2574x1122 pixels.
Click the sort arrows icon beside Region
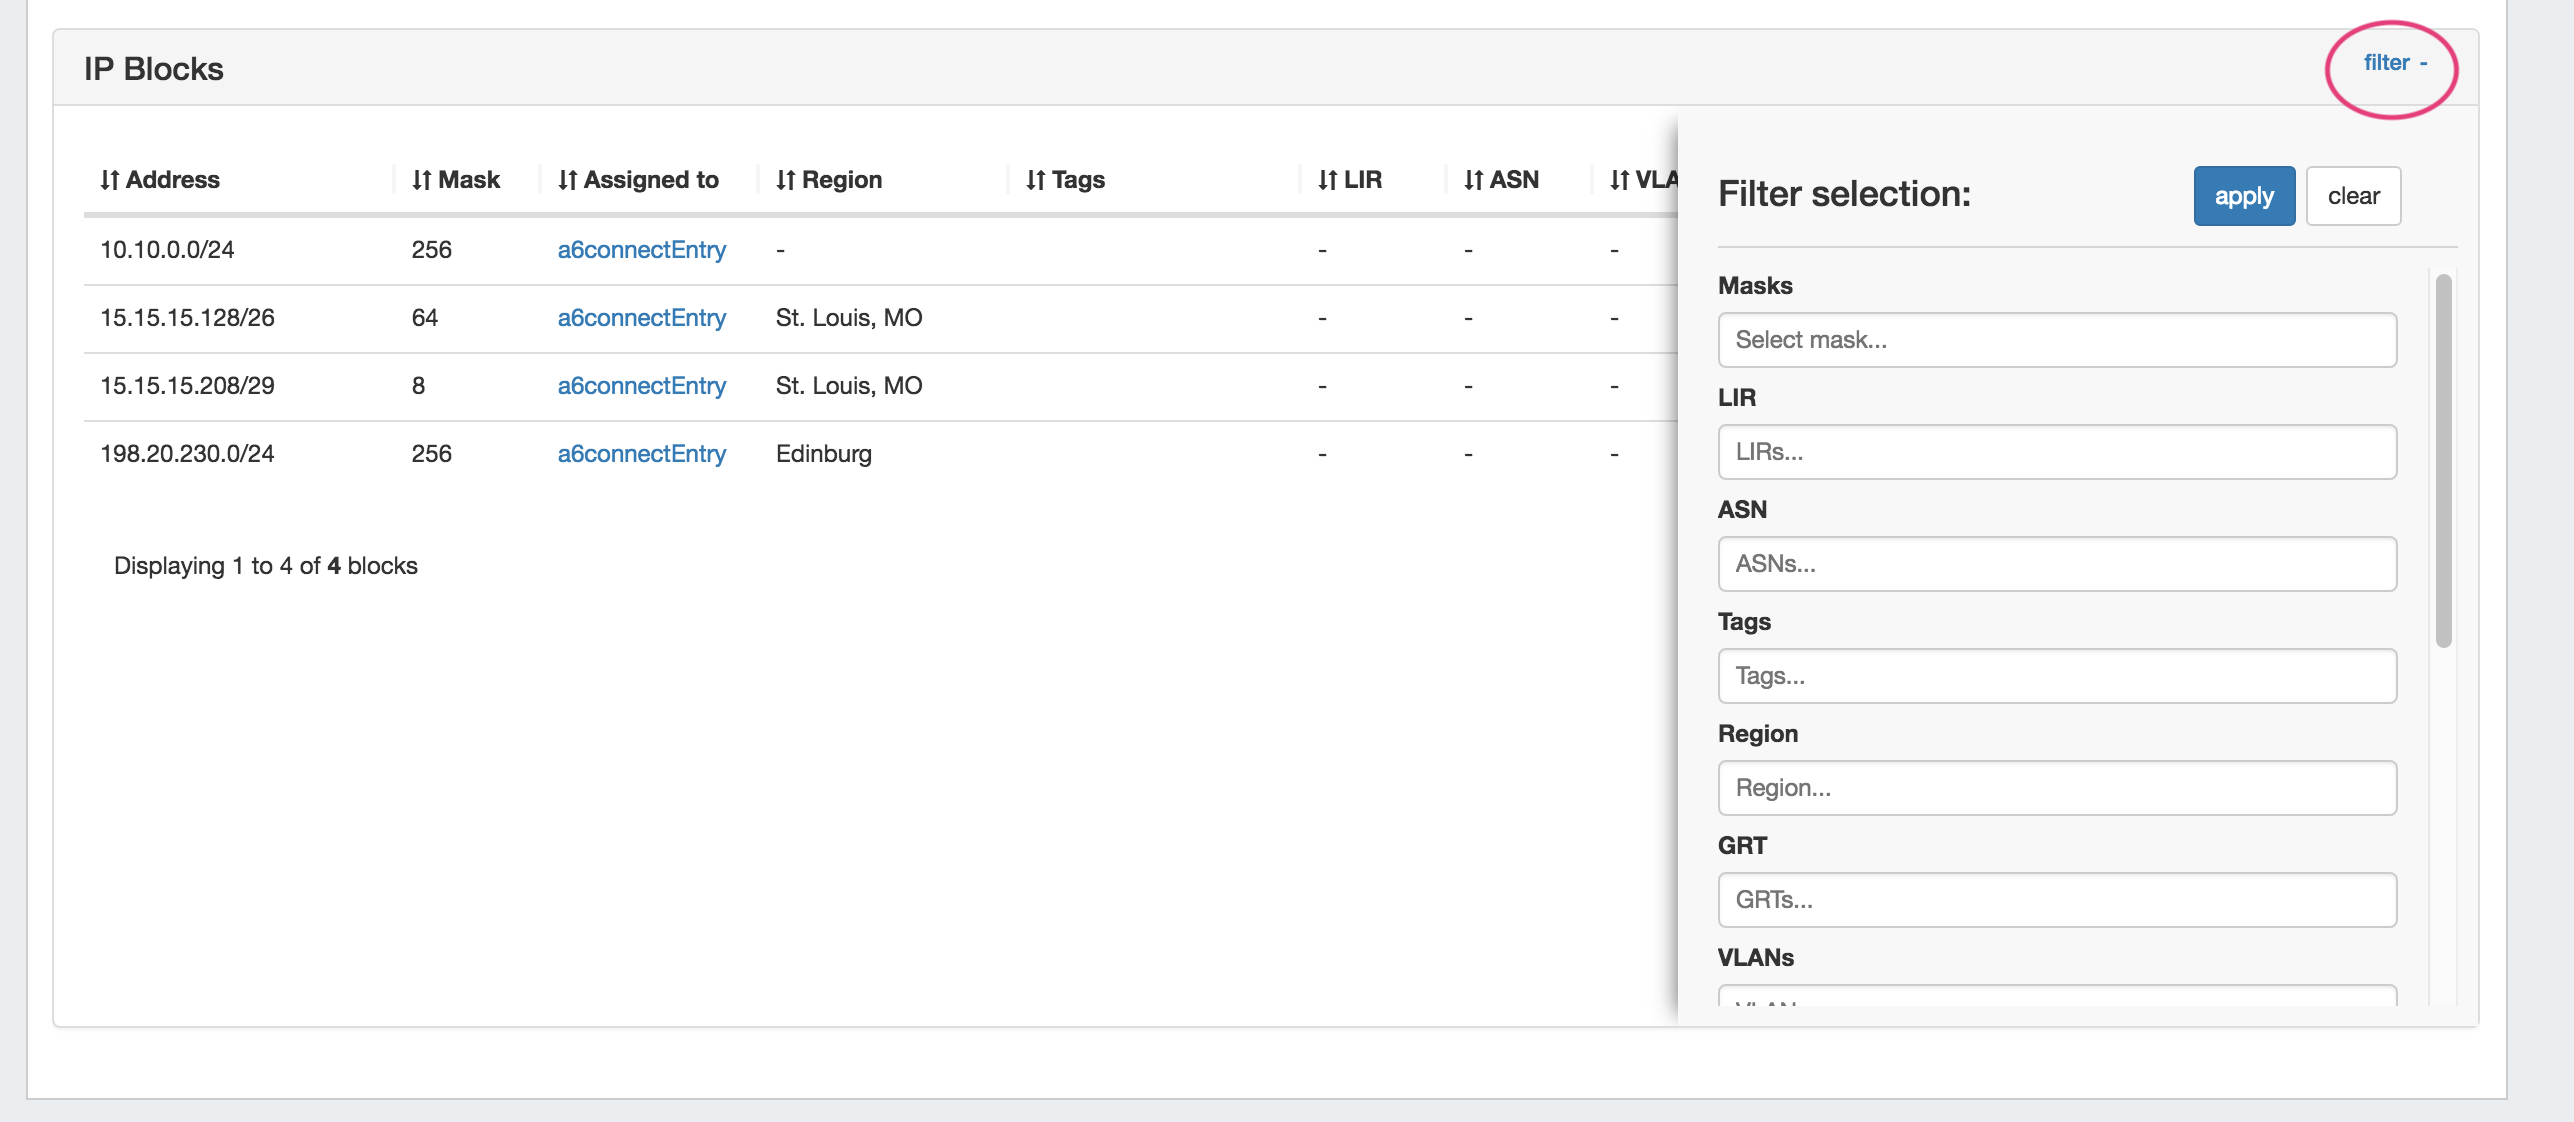786,180
